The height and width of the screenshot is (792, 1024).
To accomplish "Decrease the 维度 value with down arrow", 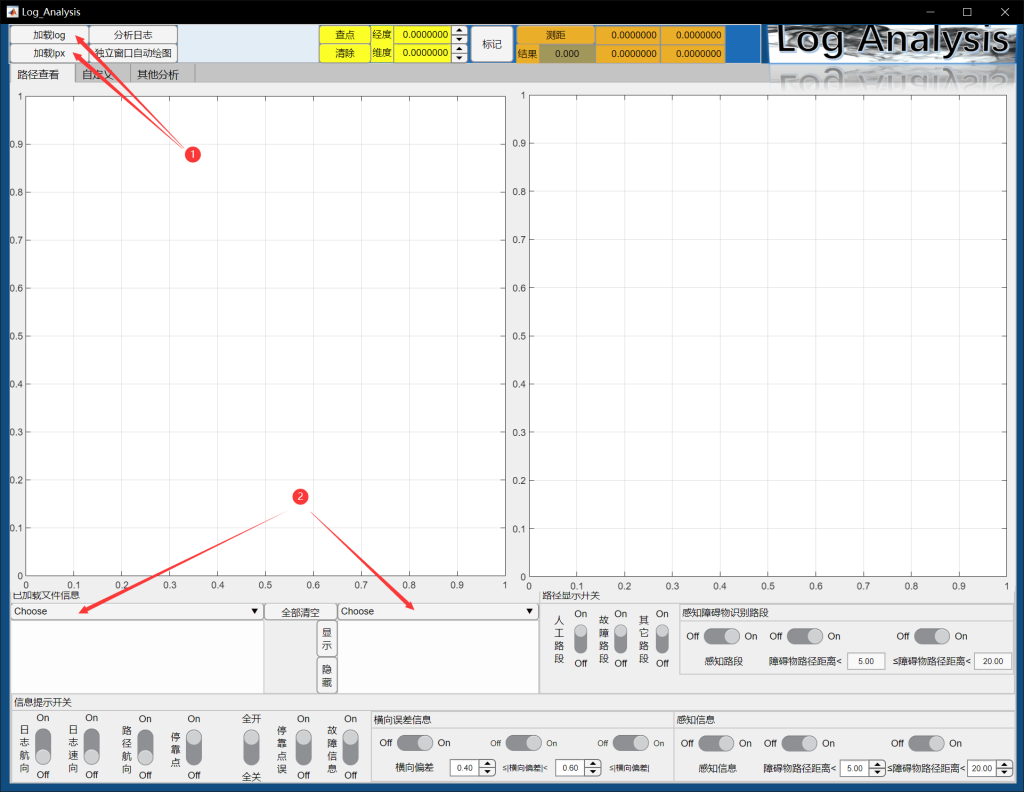I will click(x=459, y=57).
